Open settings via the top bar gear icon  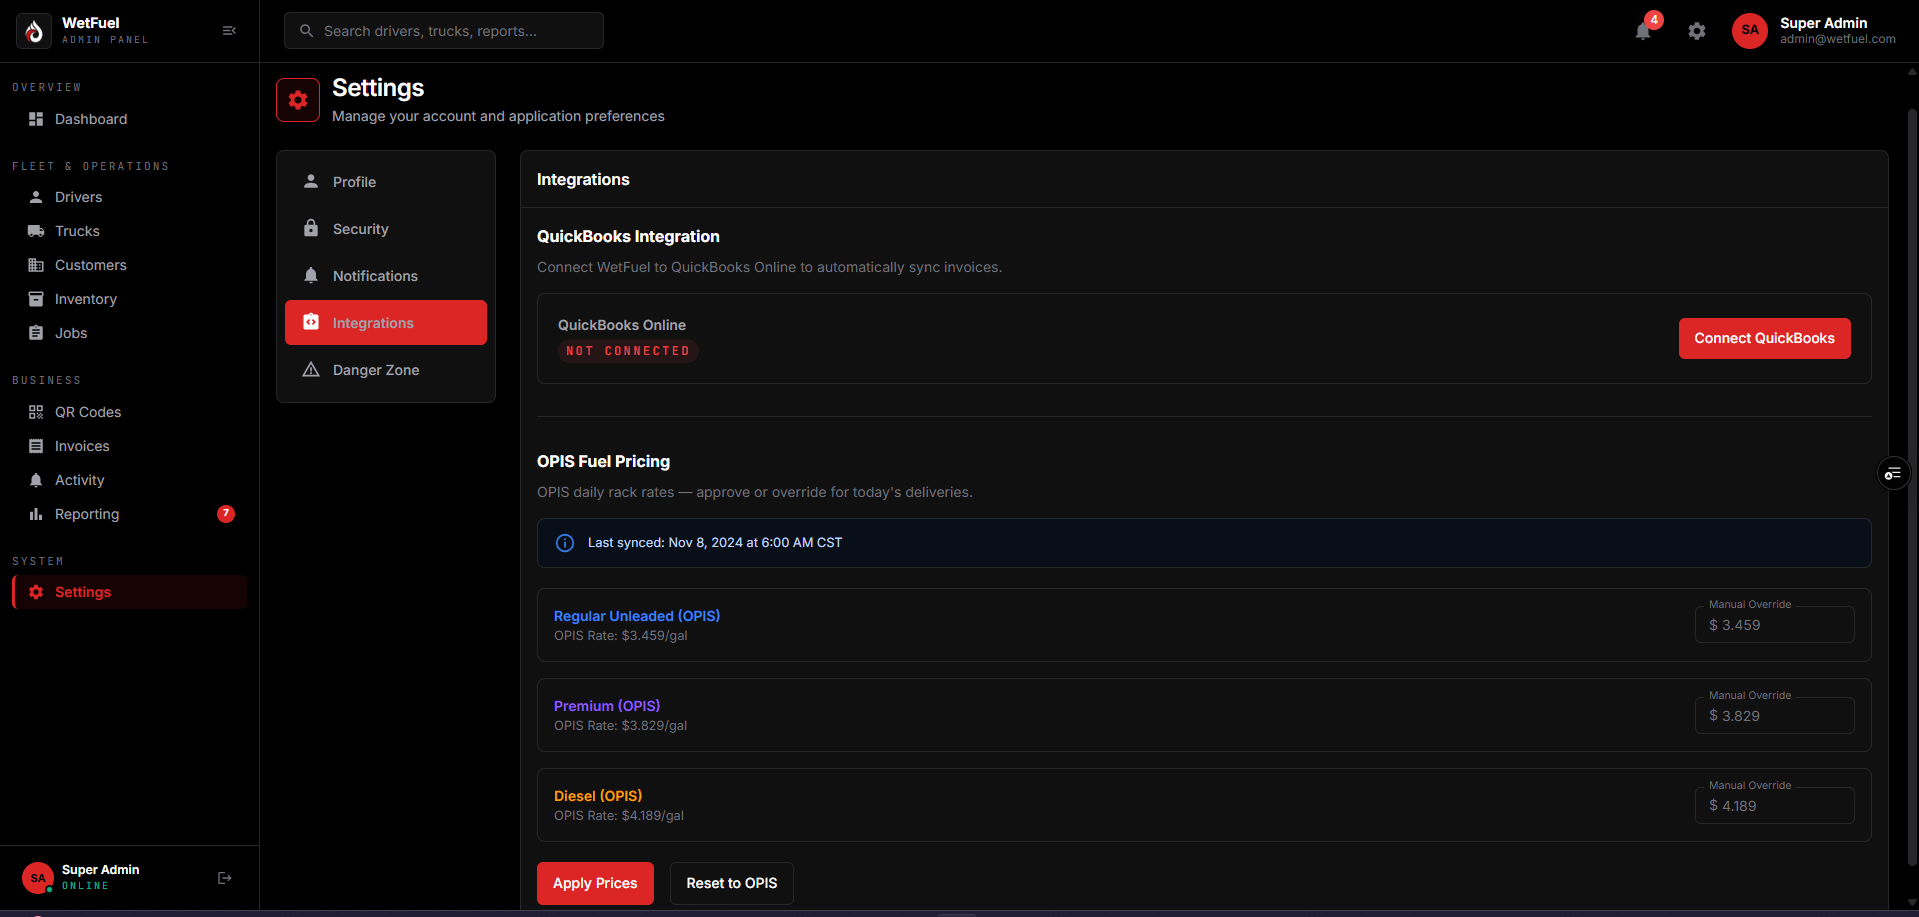(1697, 31)
